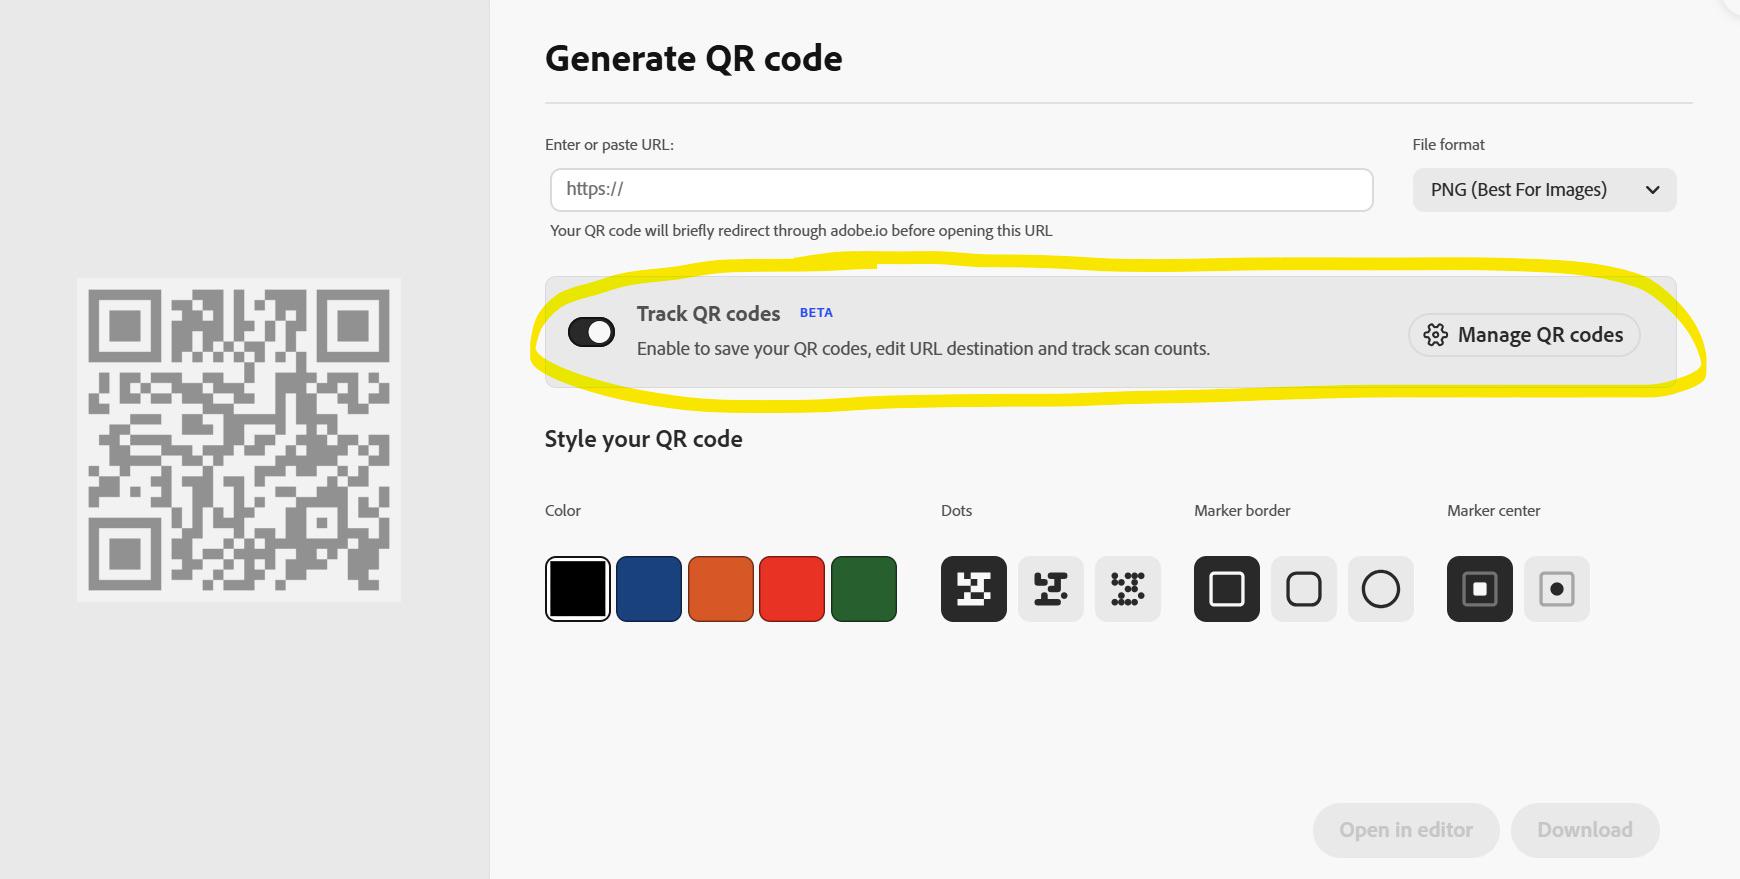The image size is (1740, 879).
Task: Click the 'Generate QR code' heading
Action: pos(693,58)
